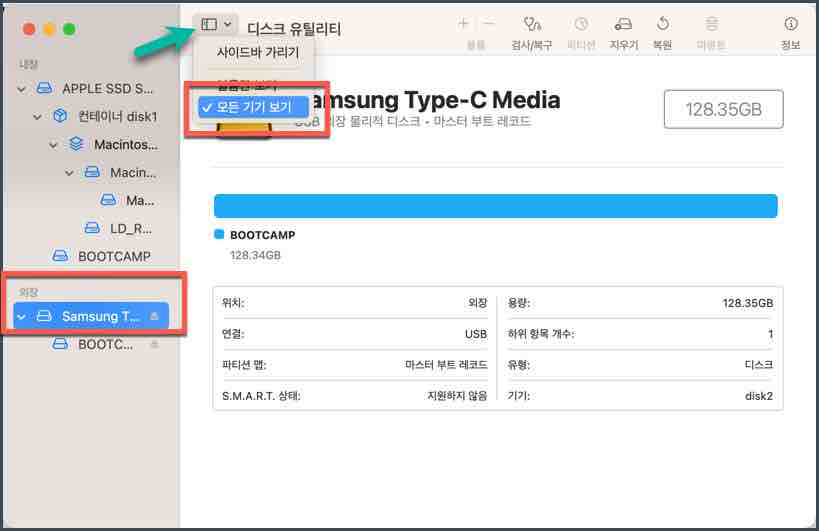The width and height of the screenshot is (819, 531).
Task: Select the Ma... snapshot drive icon
Action: (x=108, y=200)
